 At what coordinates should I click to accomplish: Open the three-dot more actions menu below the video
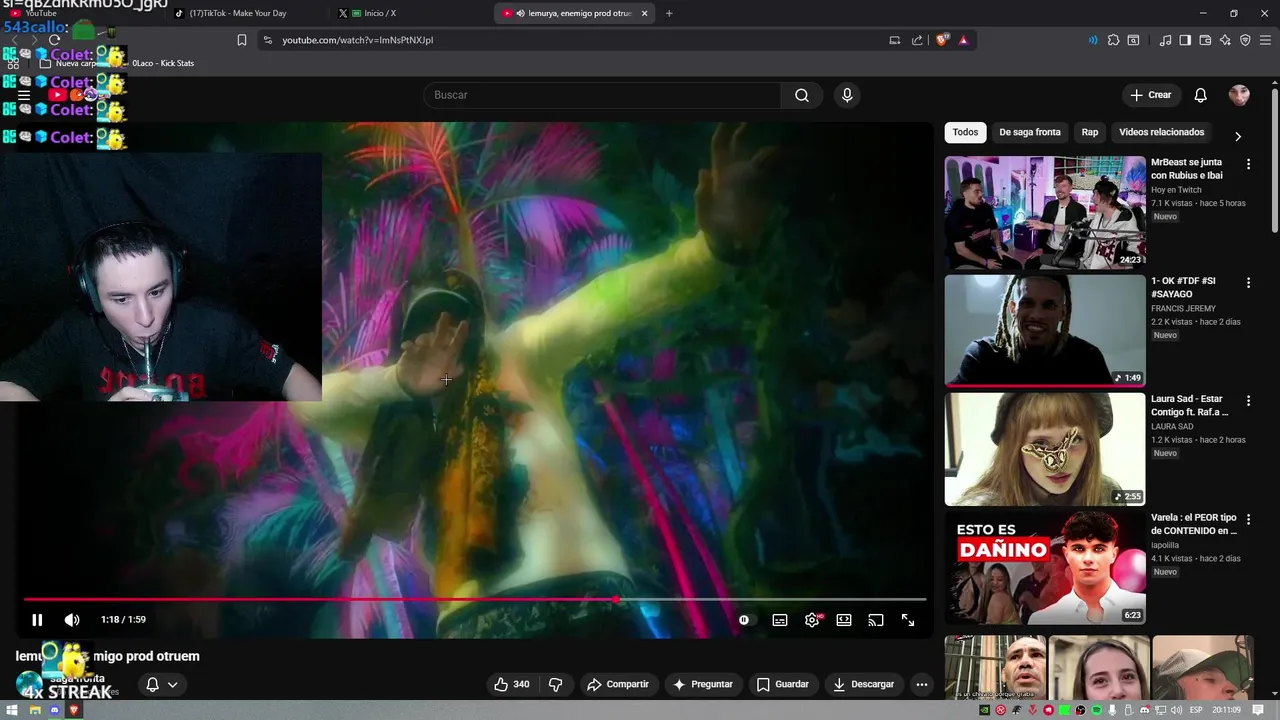pyautogui.click(x=922, y=684)
